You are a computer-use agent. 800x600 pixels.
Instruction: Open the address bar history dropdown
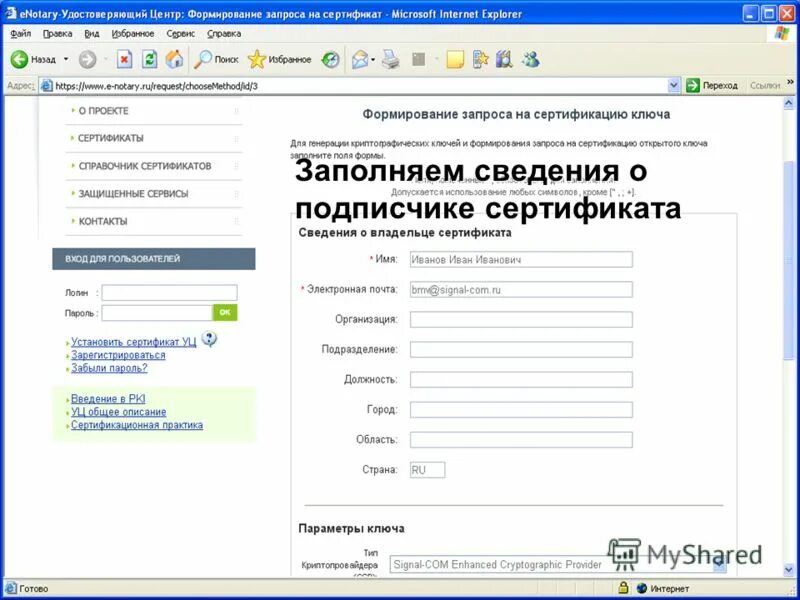tap(675, 84)
